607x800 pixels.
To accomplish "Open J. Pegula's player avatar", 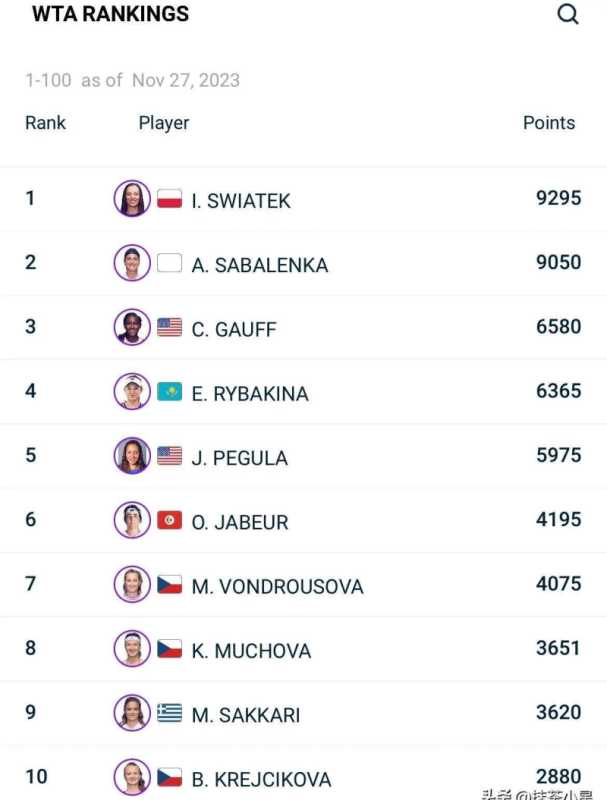I will click(132, 456).
